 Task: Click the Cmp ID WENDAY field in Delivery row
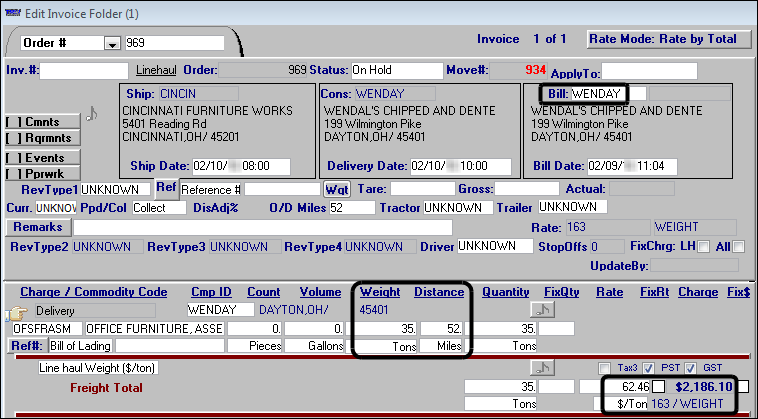click(x=220, y=309)
